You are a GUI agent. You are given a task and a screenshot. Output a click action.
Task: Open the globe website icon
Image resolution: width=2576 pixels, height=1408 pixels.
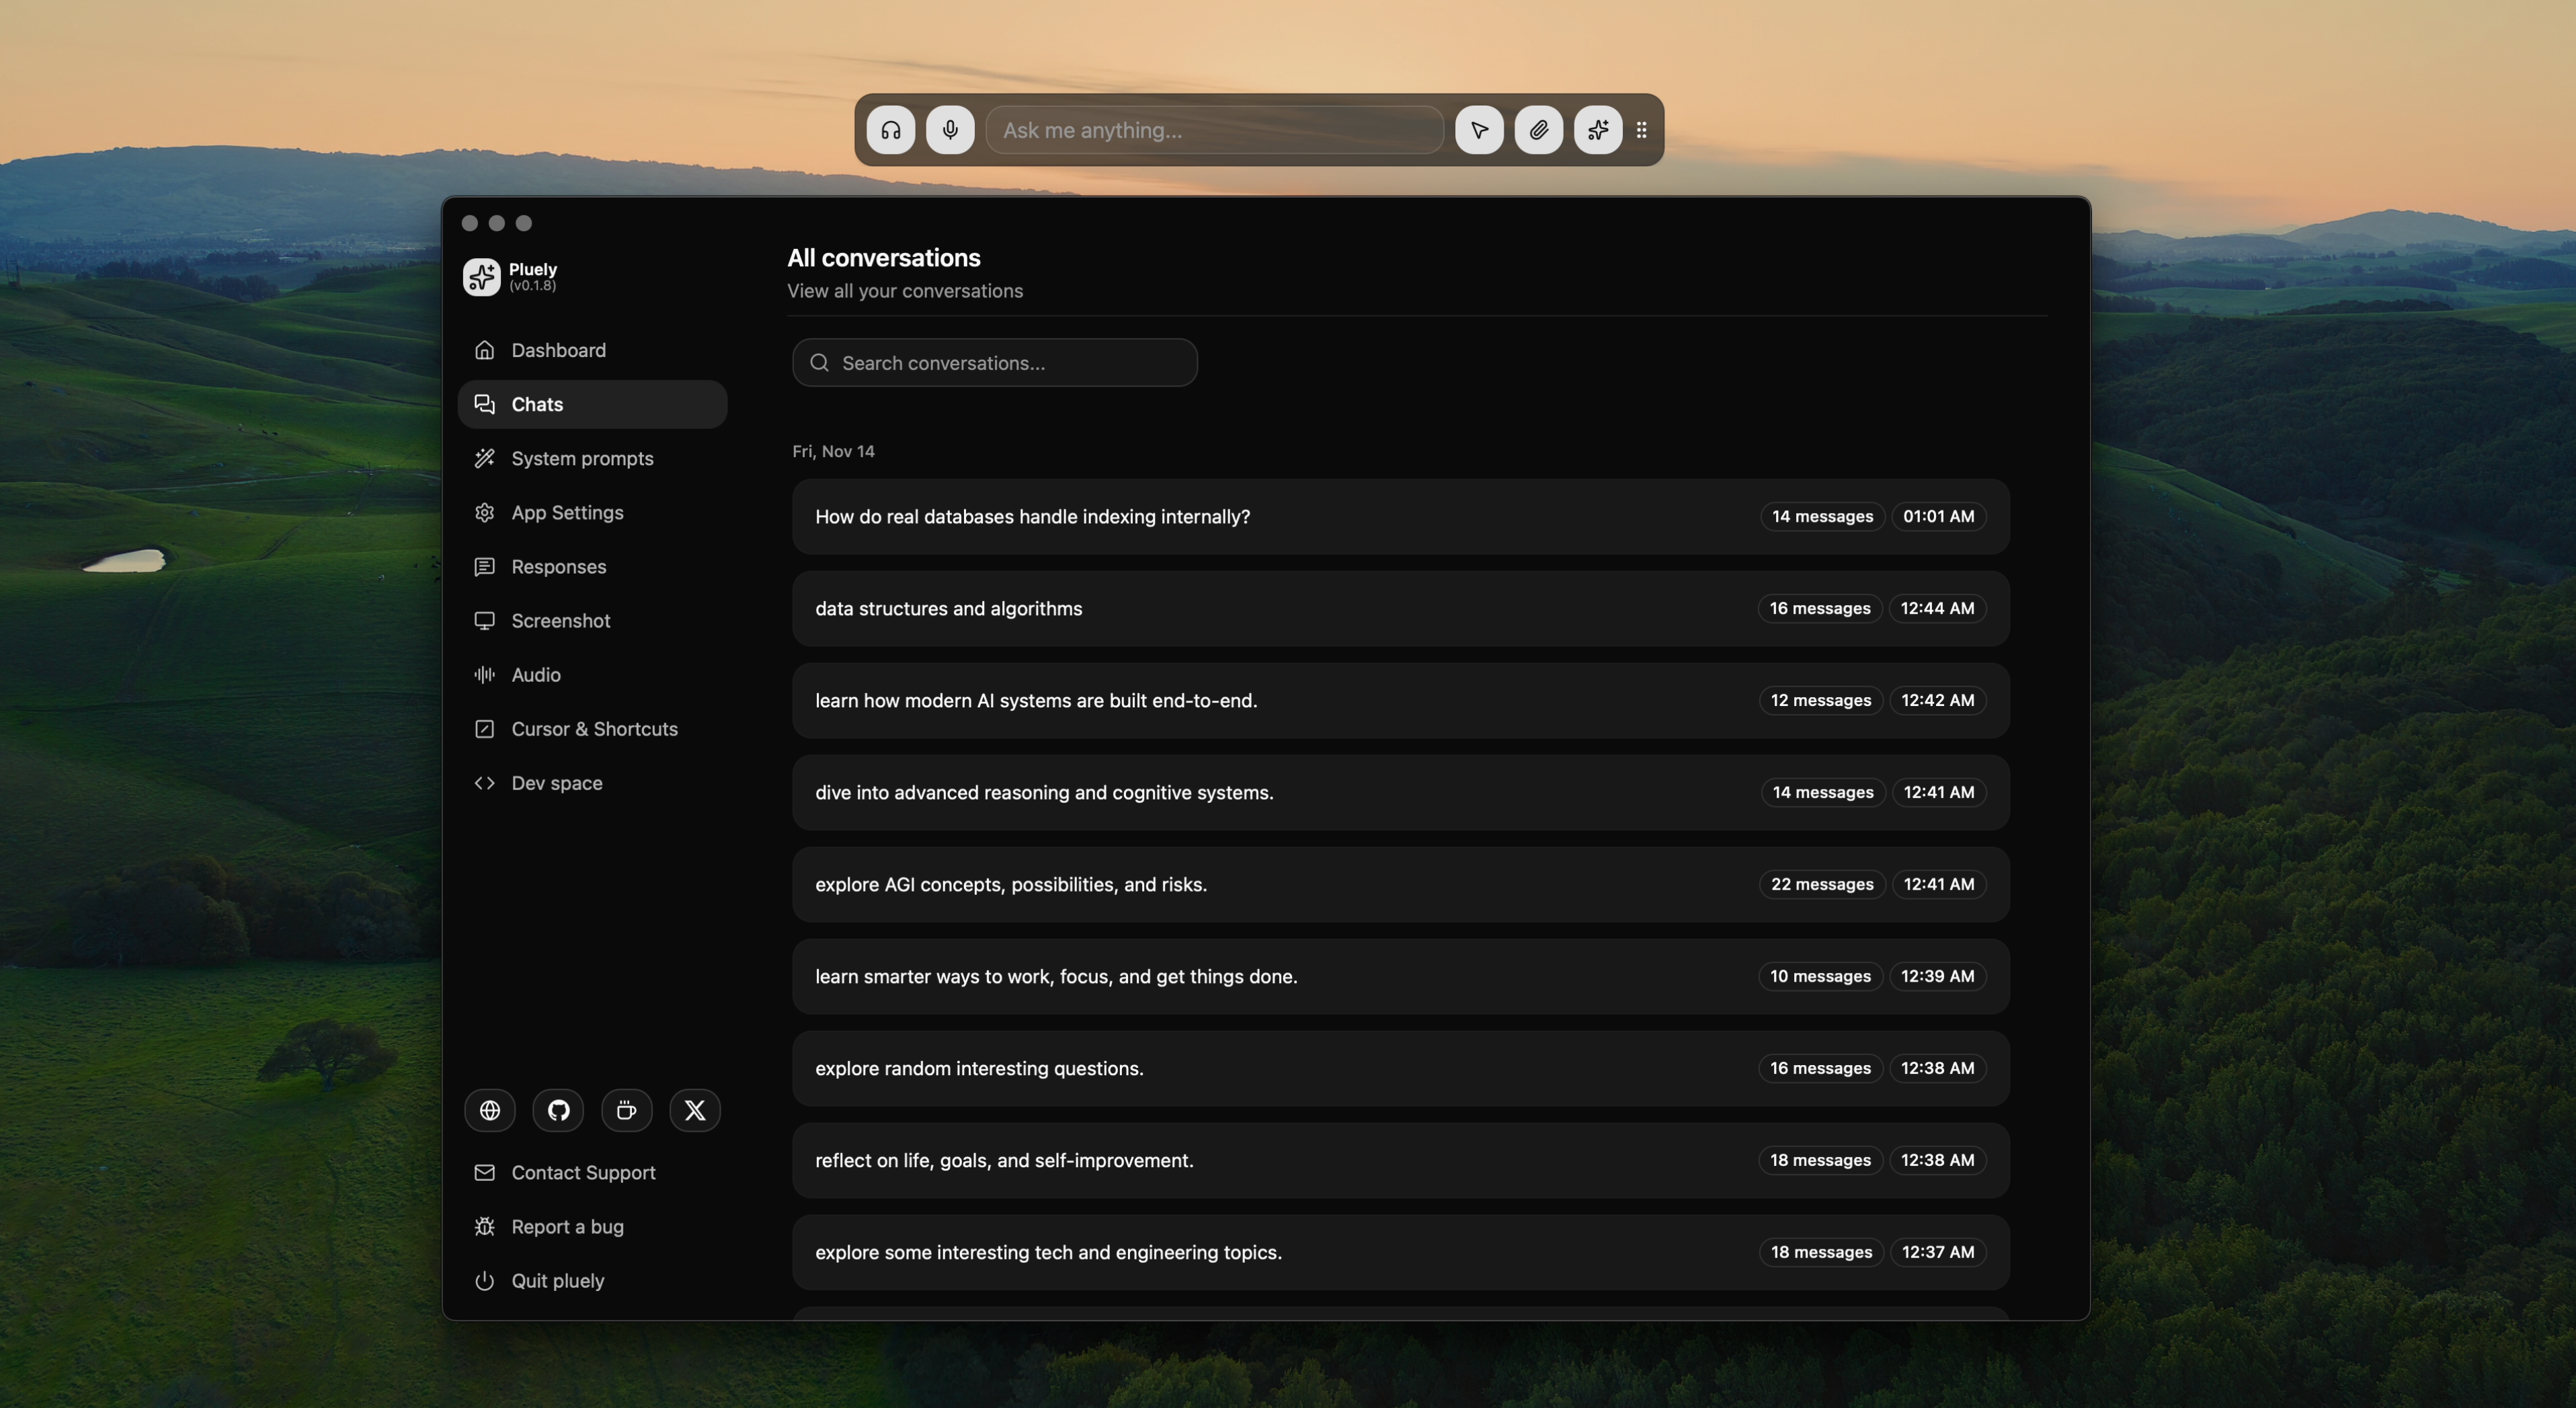tap(490, 1110)
